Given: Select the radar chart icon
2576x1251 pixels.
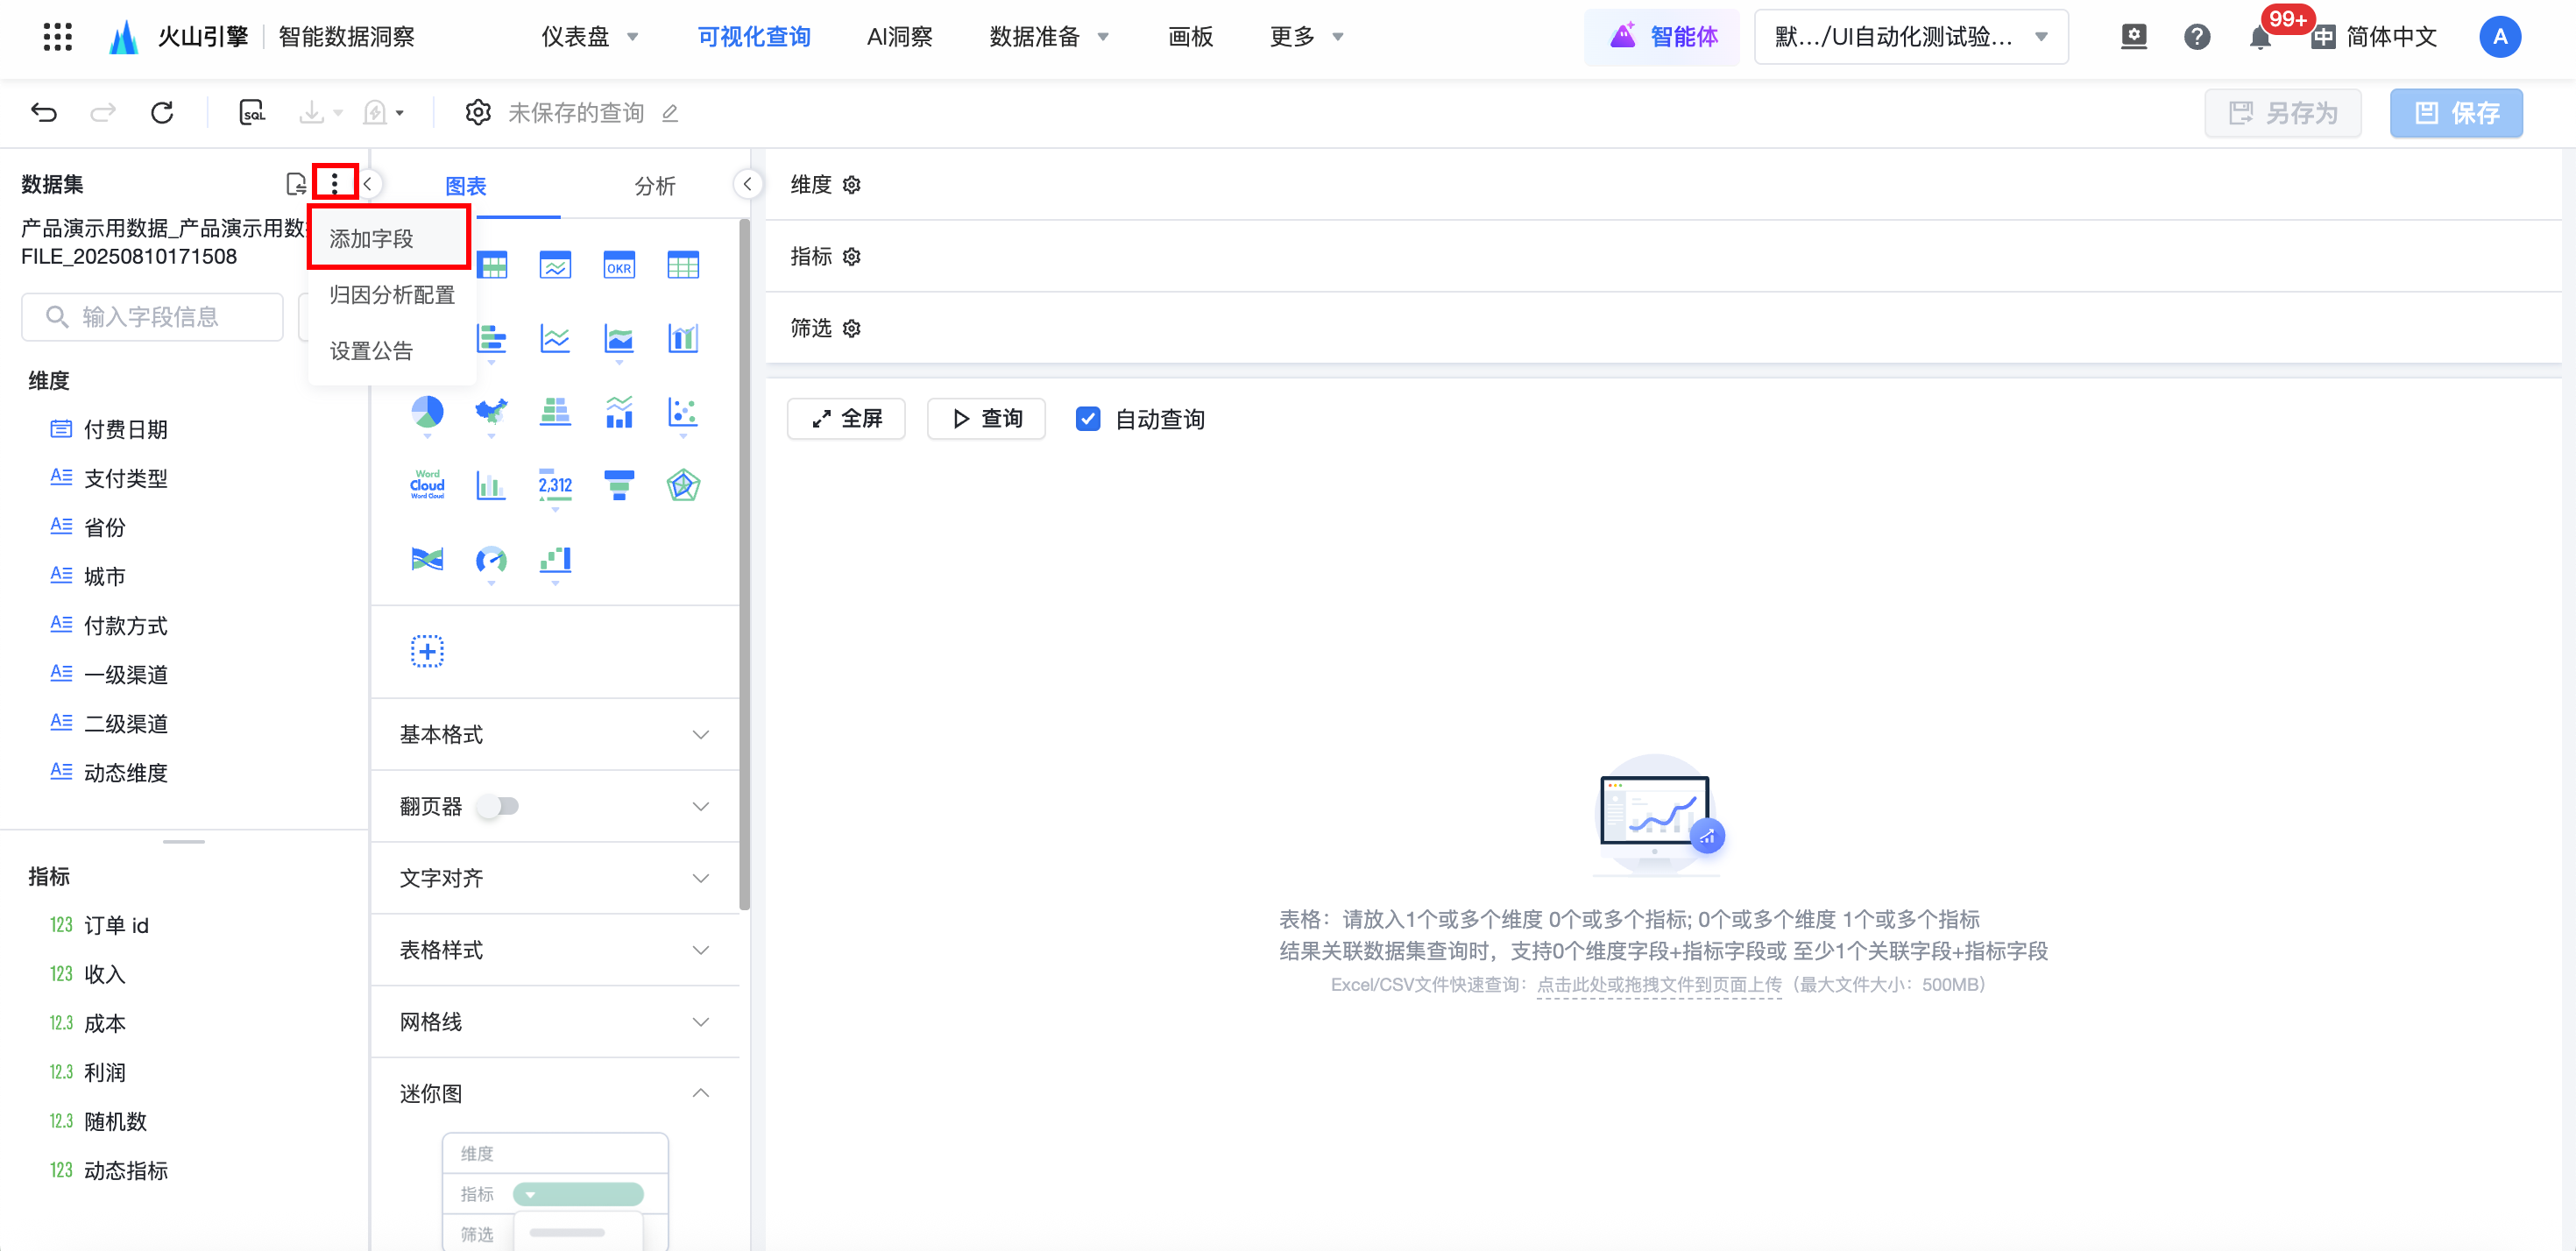Looking at the screenshot, I should tap(683, 485).
